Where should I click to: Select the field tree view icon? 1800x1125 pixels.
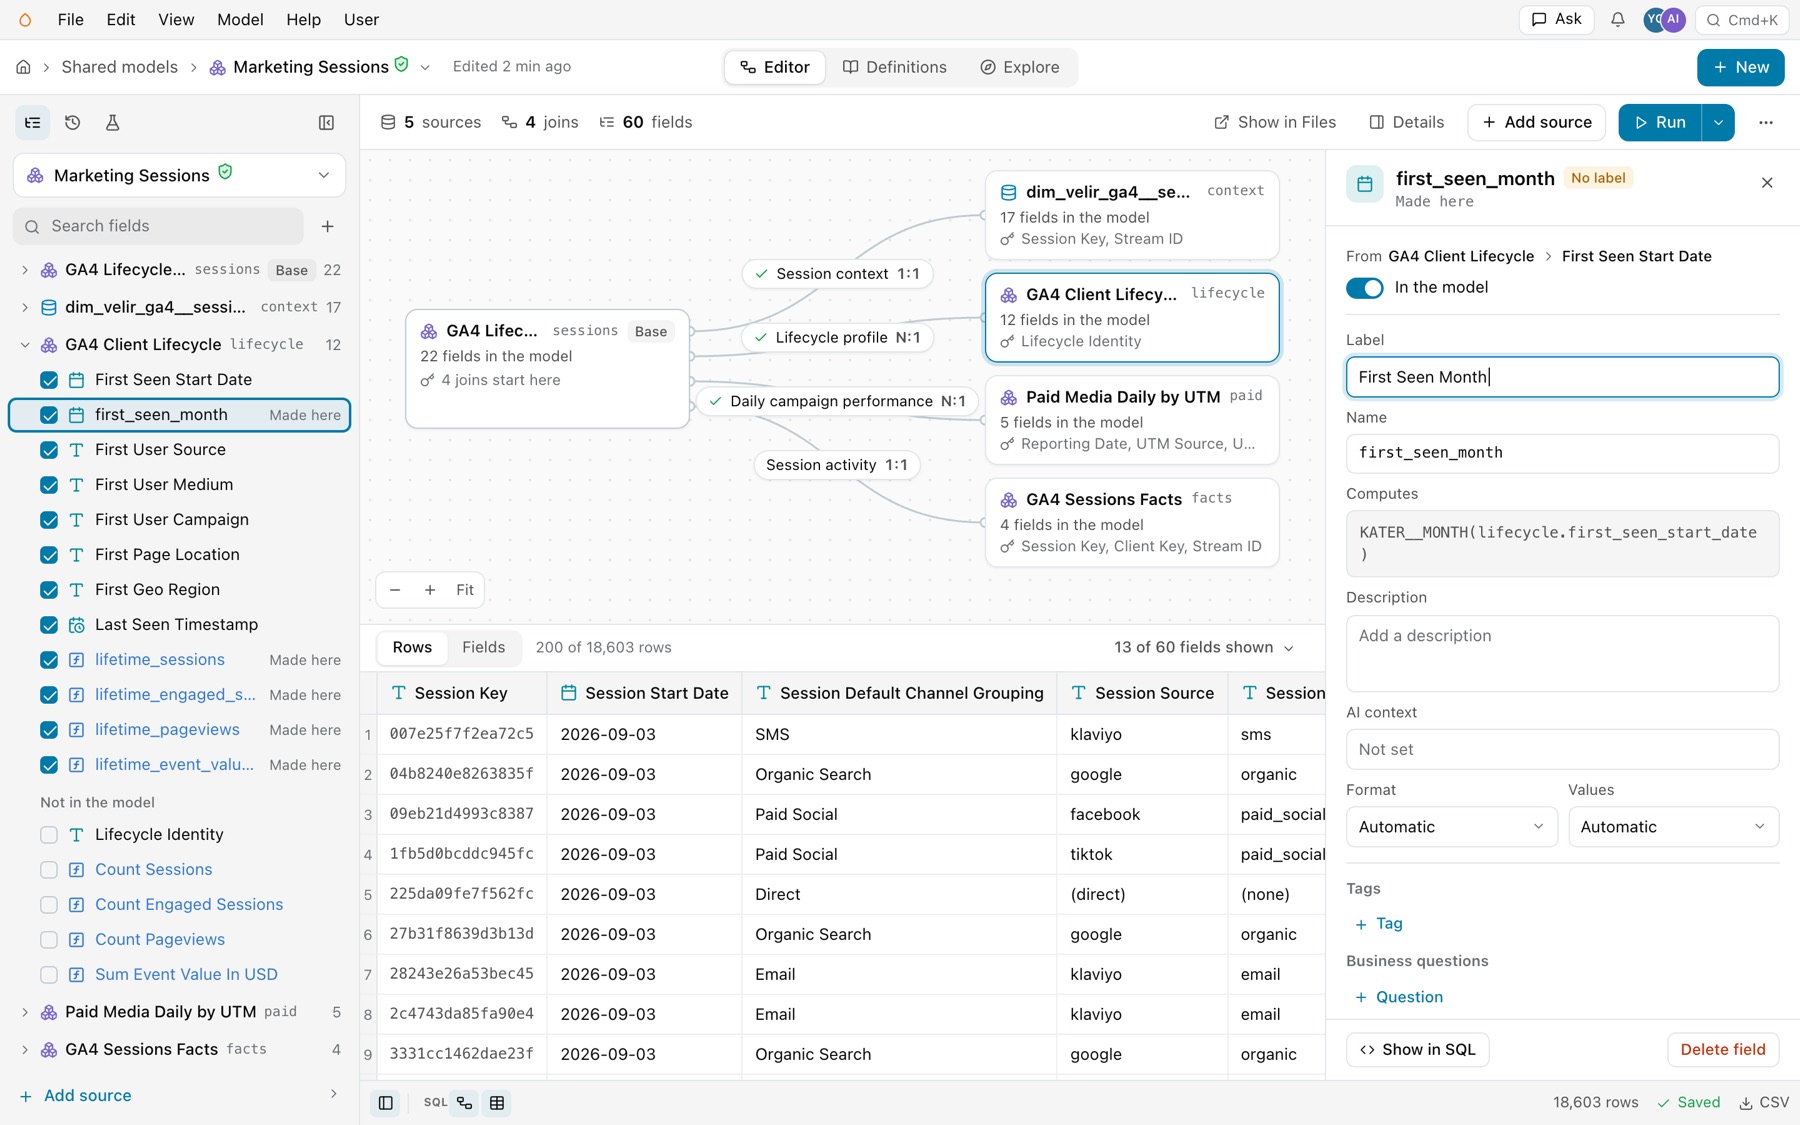tap(33, 122)
